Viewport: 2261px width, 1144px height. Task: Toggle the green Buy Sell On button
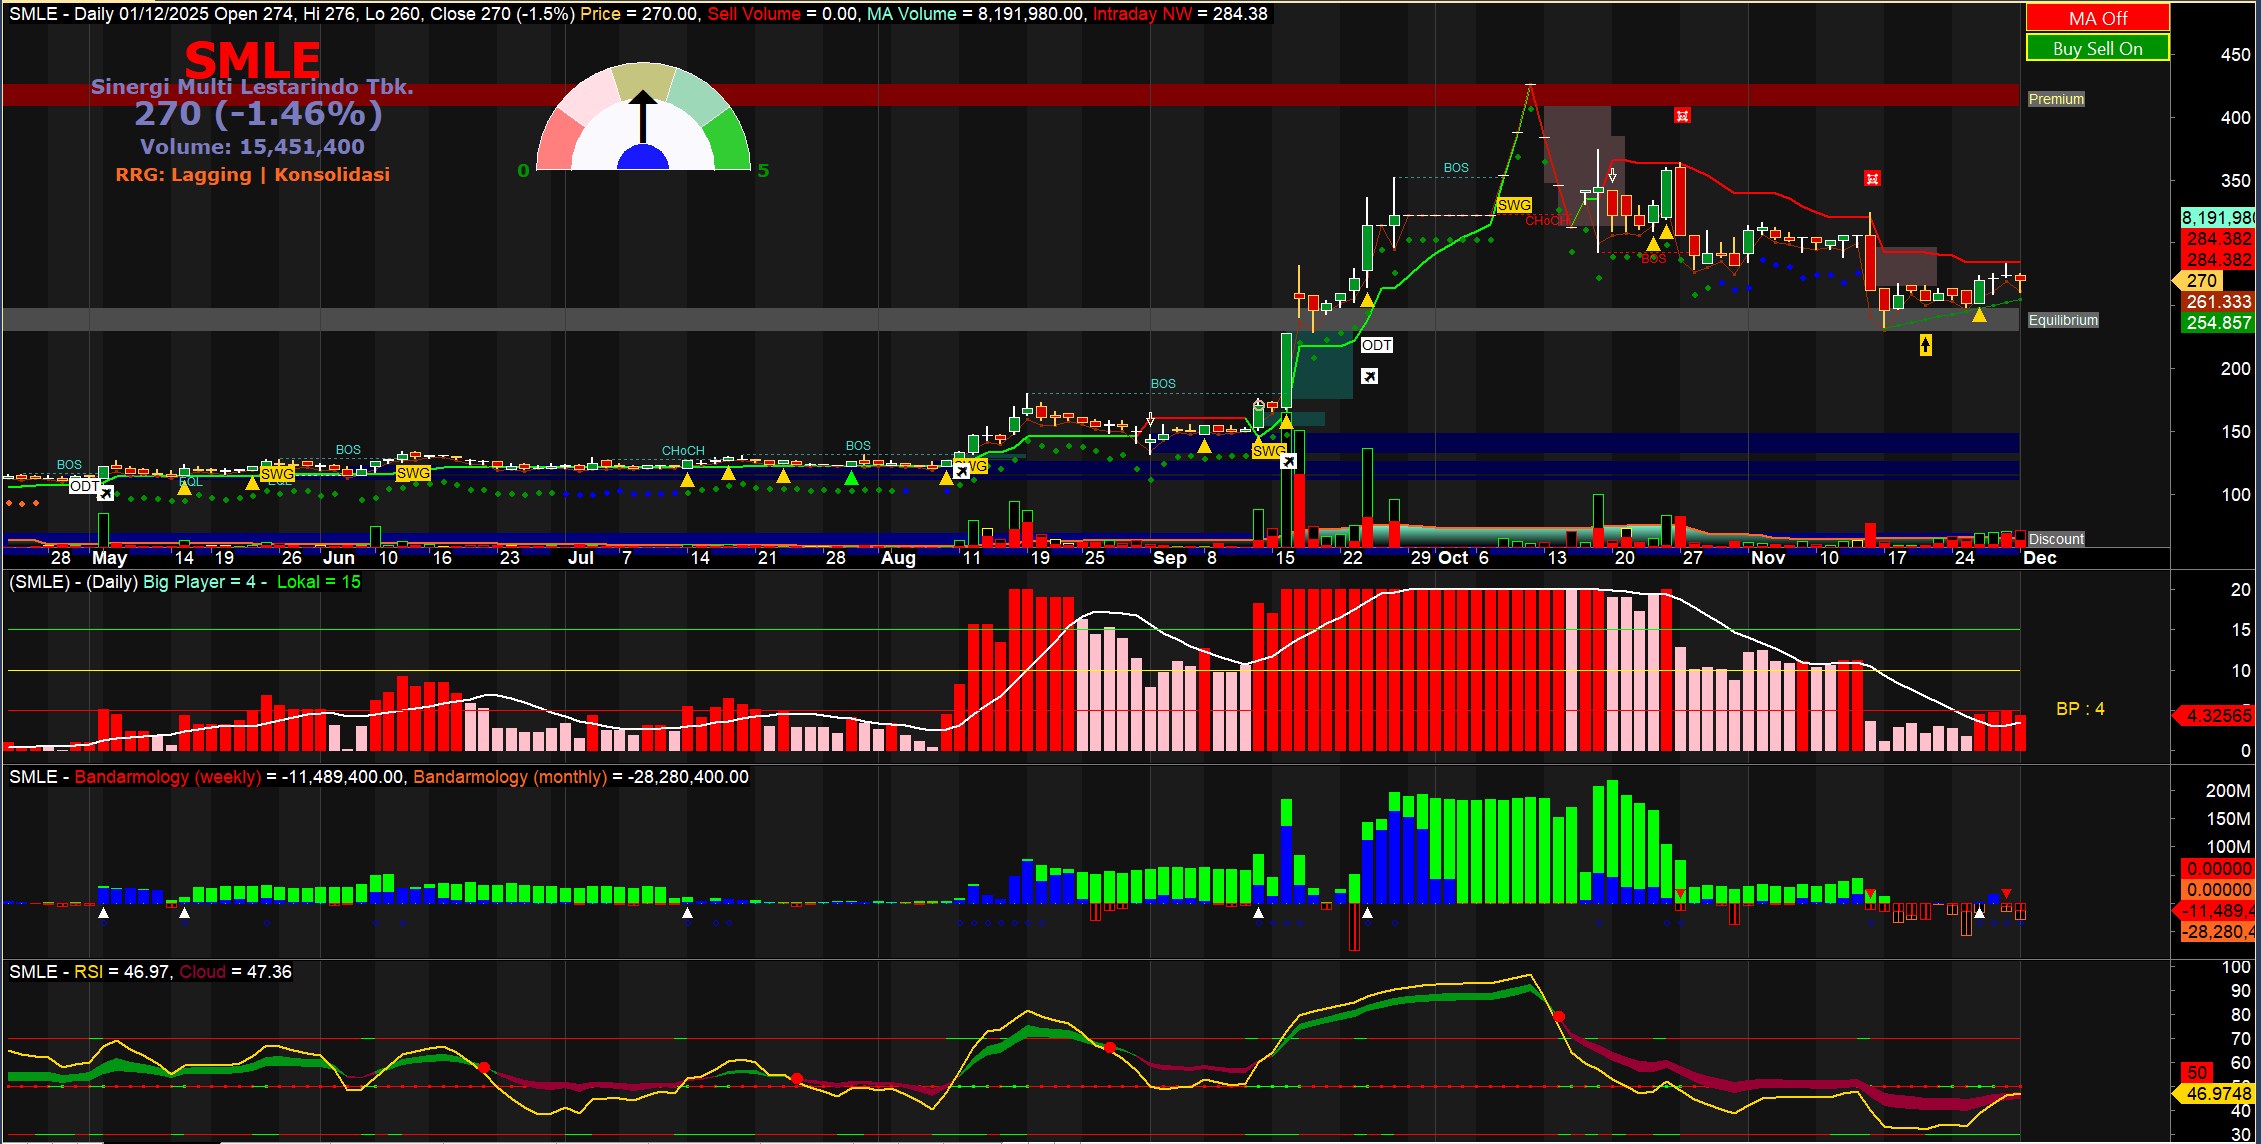[x=2097, y=48]
